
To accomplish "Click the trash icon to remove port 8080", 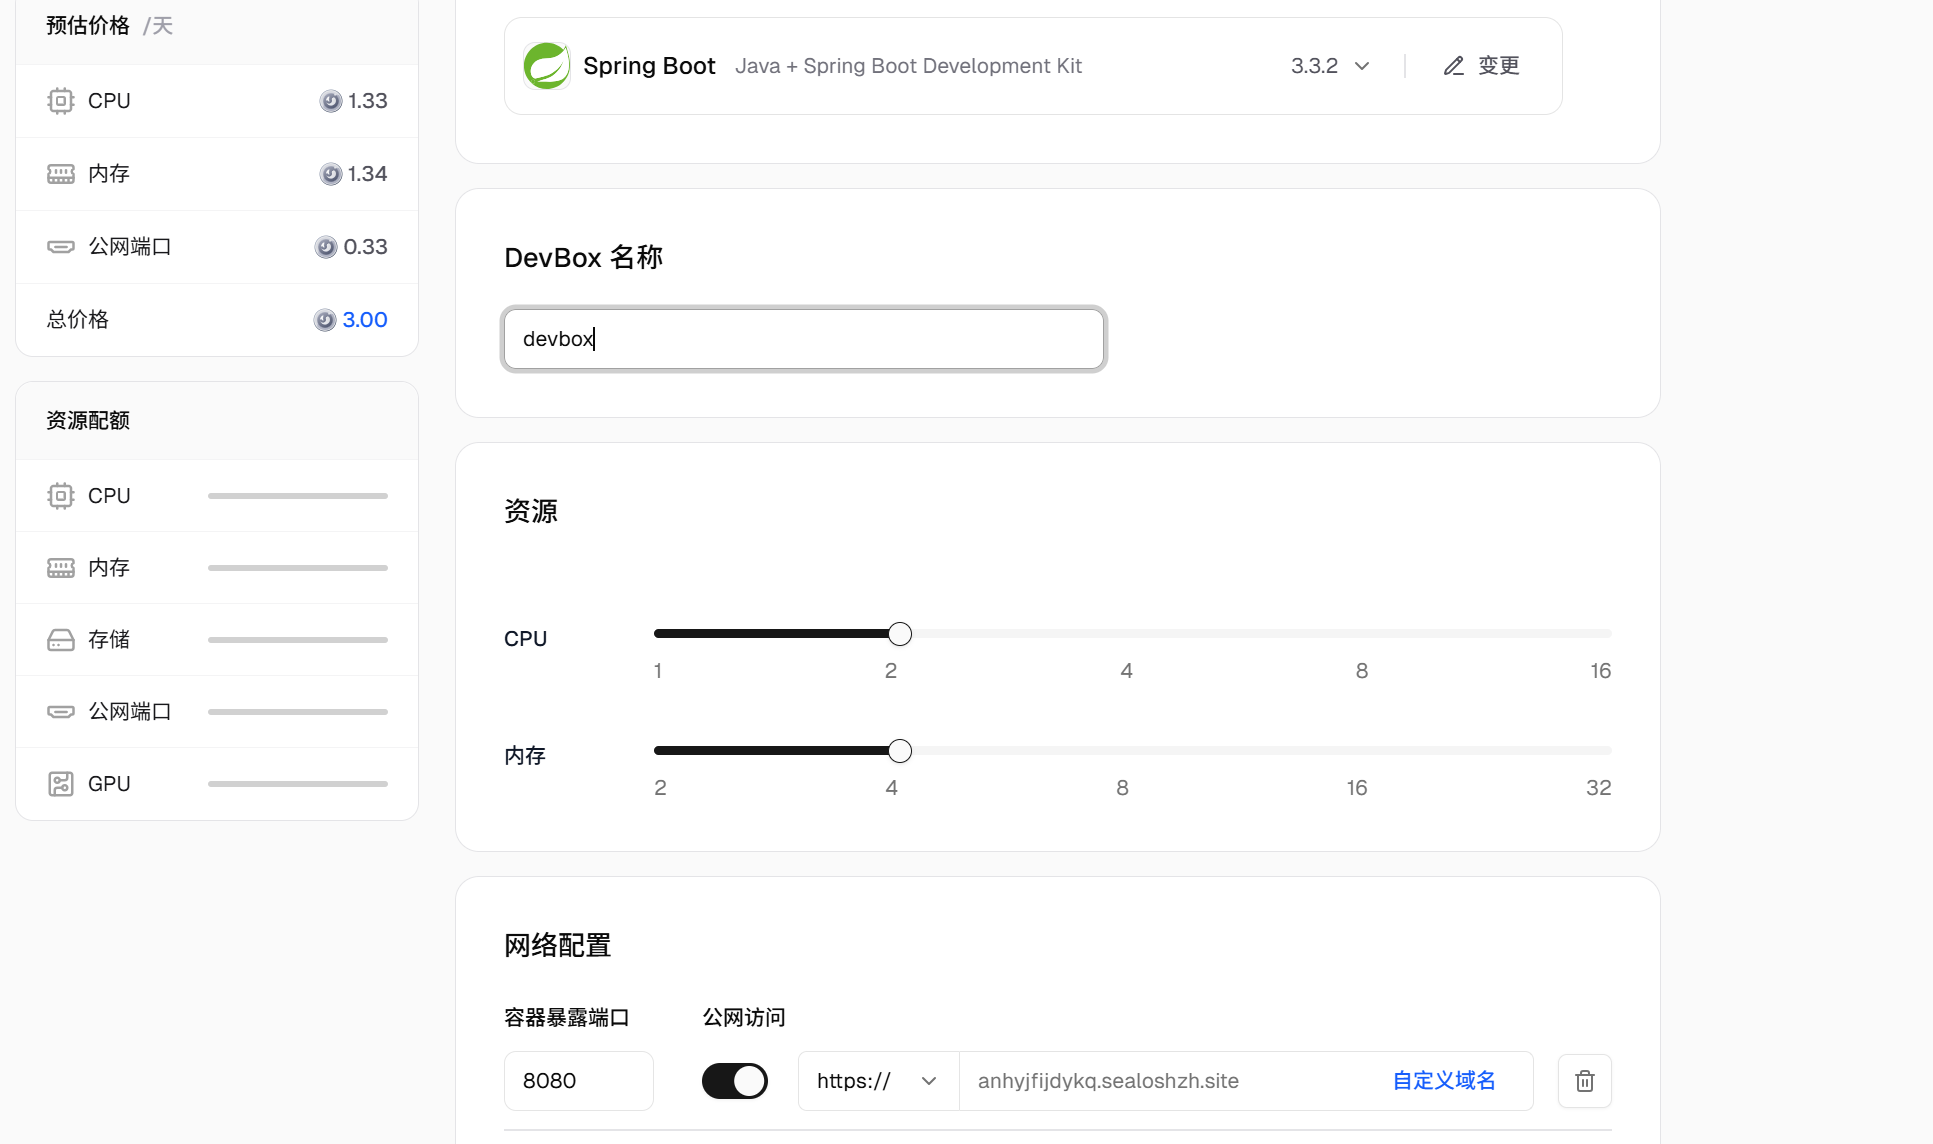I will coord(1584,1081).
